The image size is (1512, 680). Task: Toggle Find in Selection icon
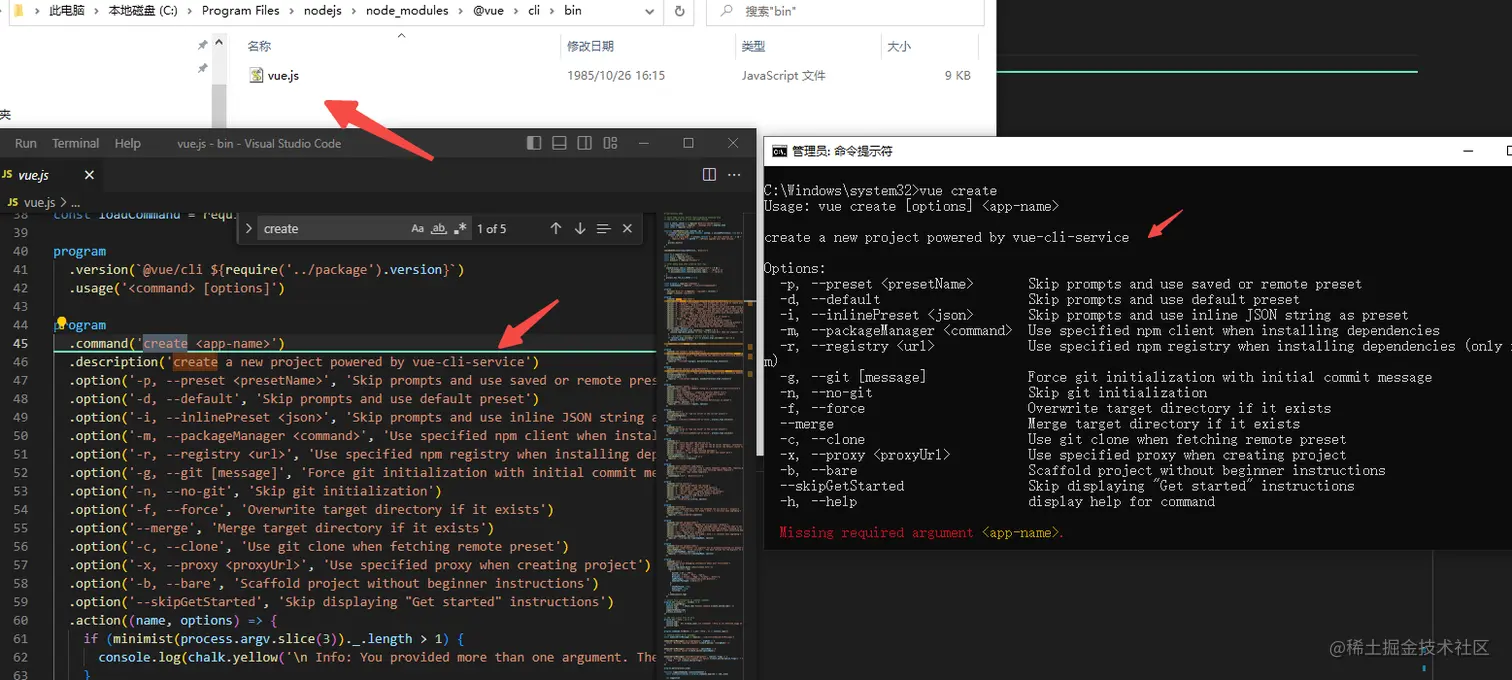603,229
